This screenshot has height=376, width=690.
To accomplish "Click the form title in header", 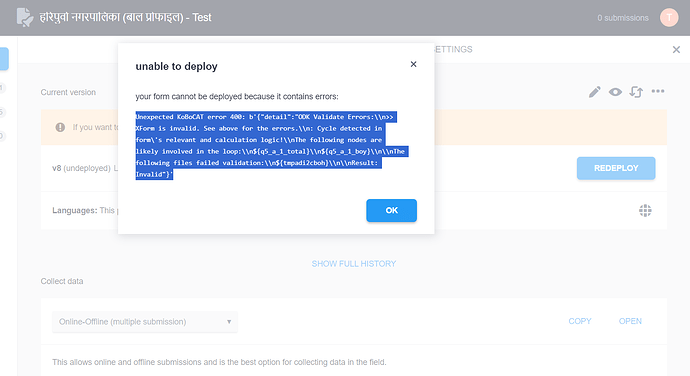I will pos(125,18).
